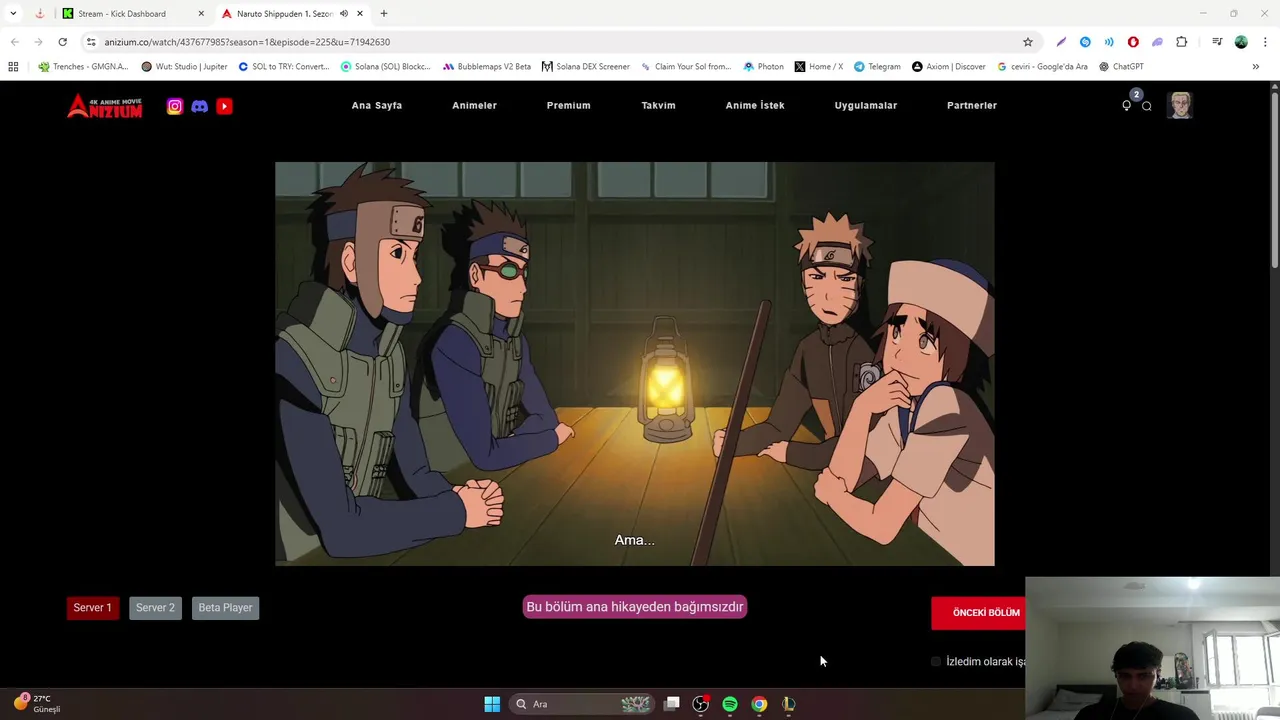This screenshot has width=1280, height=720.
Task: Open the Chrome three-dot menu
Action: pyautogui.click(x=1264, y=42)
